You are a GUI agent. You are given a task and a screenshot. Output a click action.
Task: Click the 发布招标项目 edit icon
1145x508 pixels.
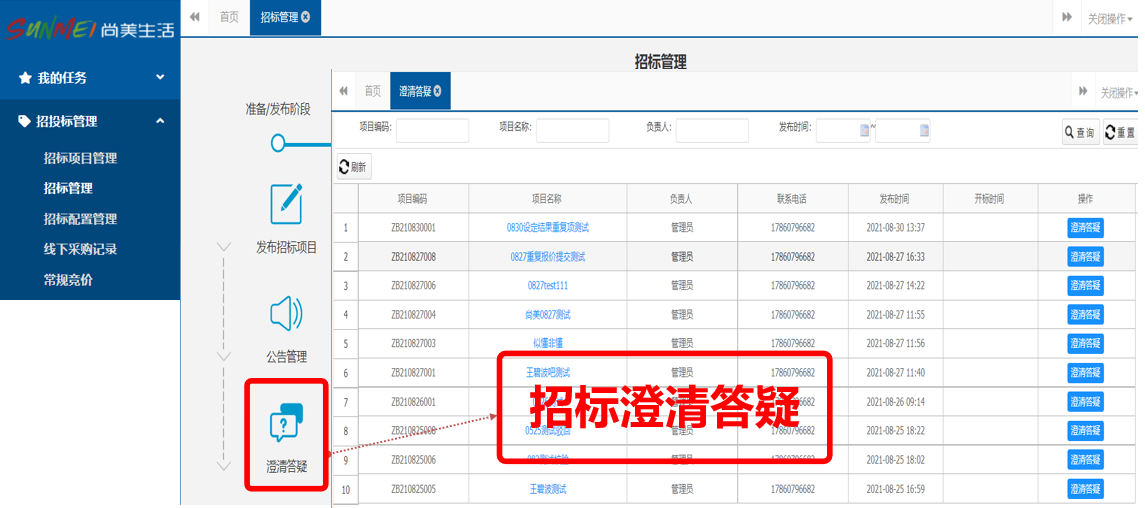[x=286, y=204]
